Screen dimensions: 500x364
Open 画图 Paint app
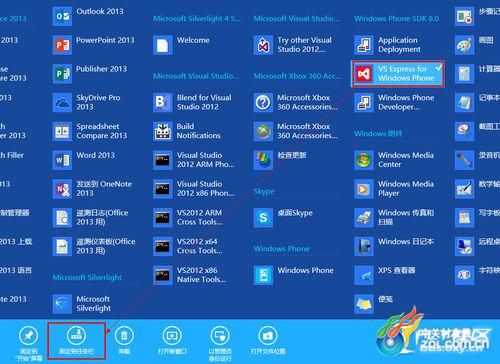pyautogui.click(x=476, y=45)
